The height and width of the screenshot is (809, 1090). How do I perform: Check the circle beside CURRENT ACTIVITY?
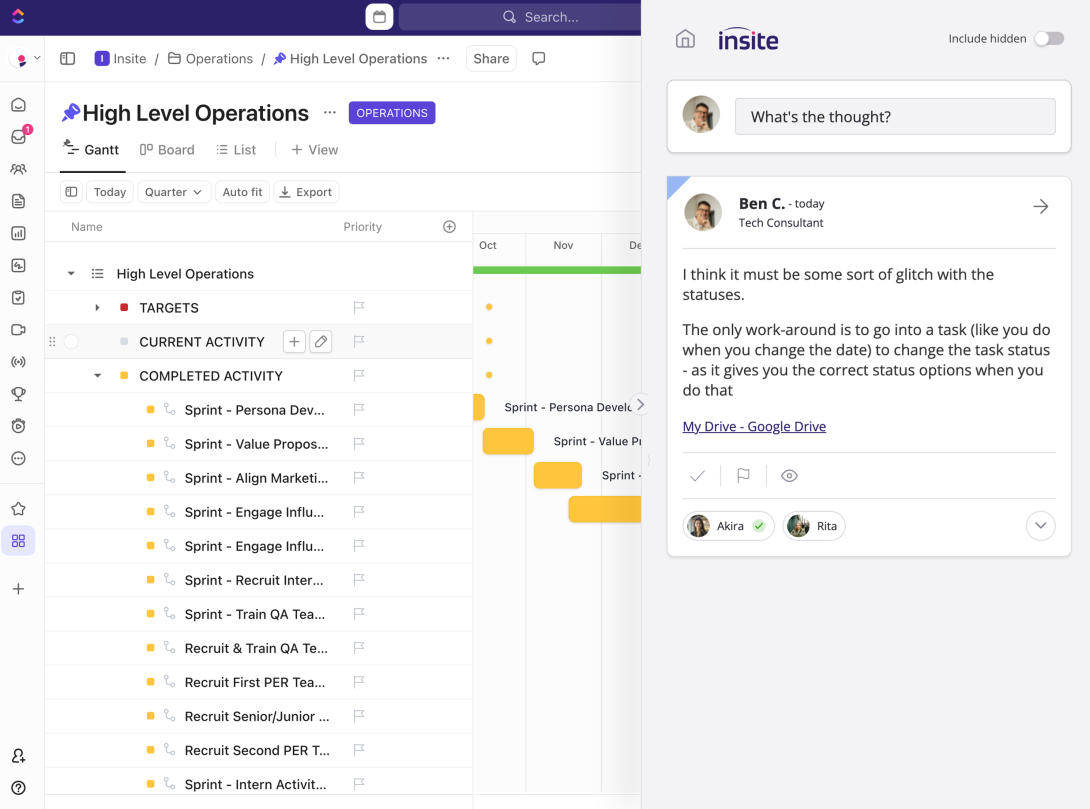[70, 341]
